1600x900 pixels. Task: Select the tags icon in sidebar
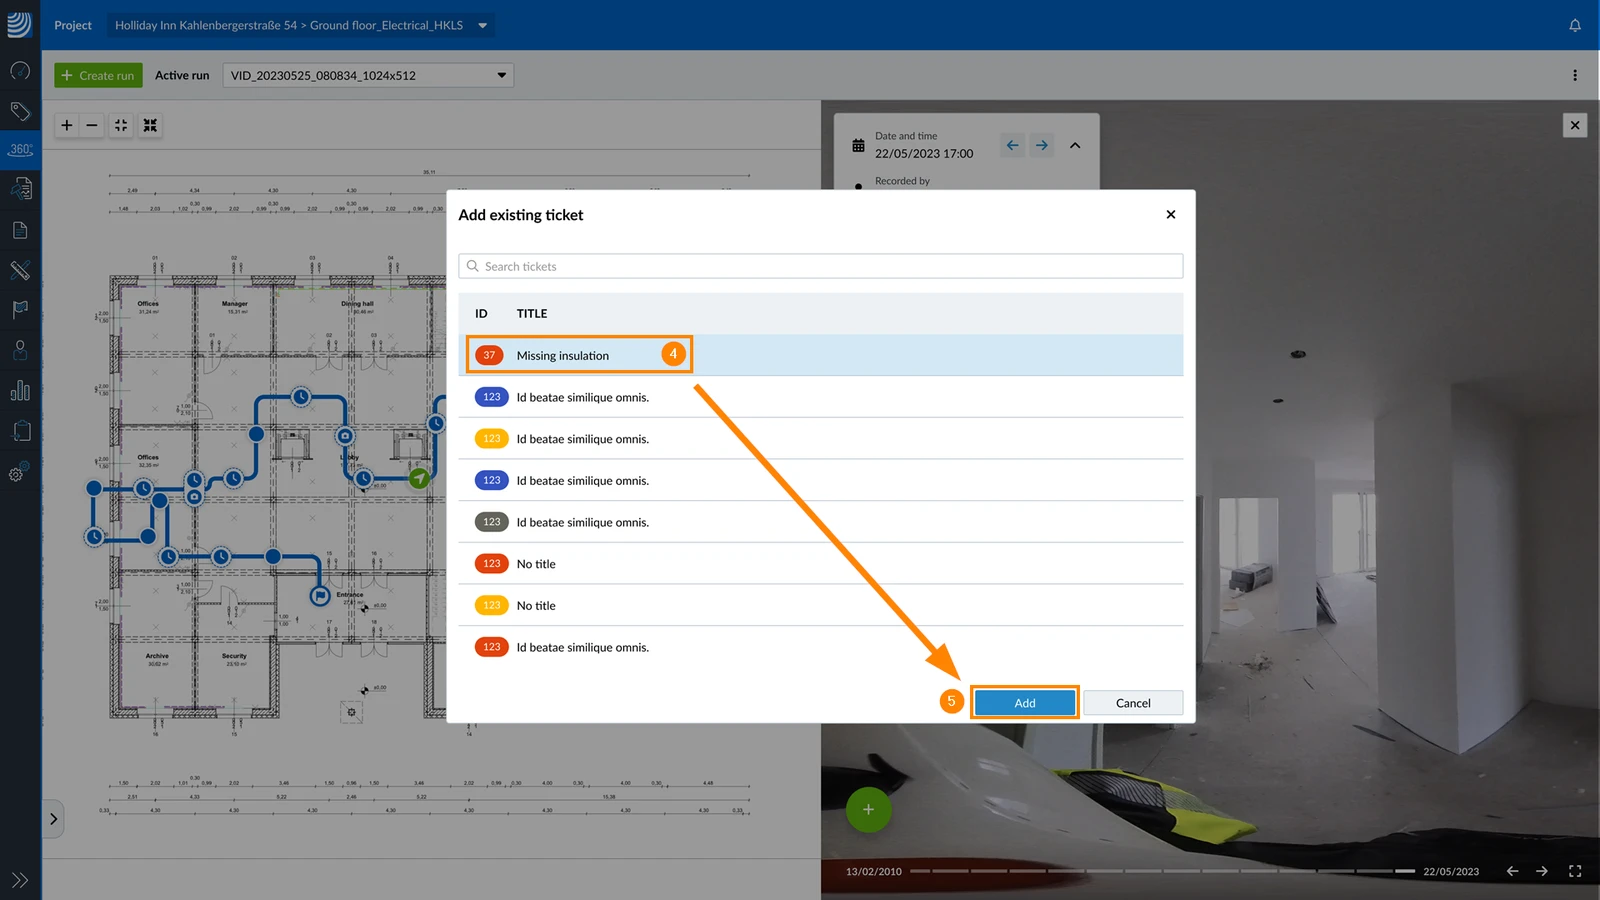point(20,111)
